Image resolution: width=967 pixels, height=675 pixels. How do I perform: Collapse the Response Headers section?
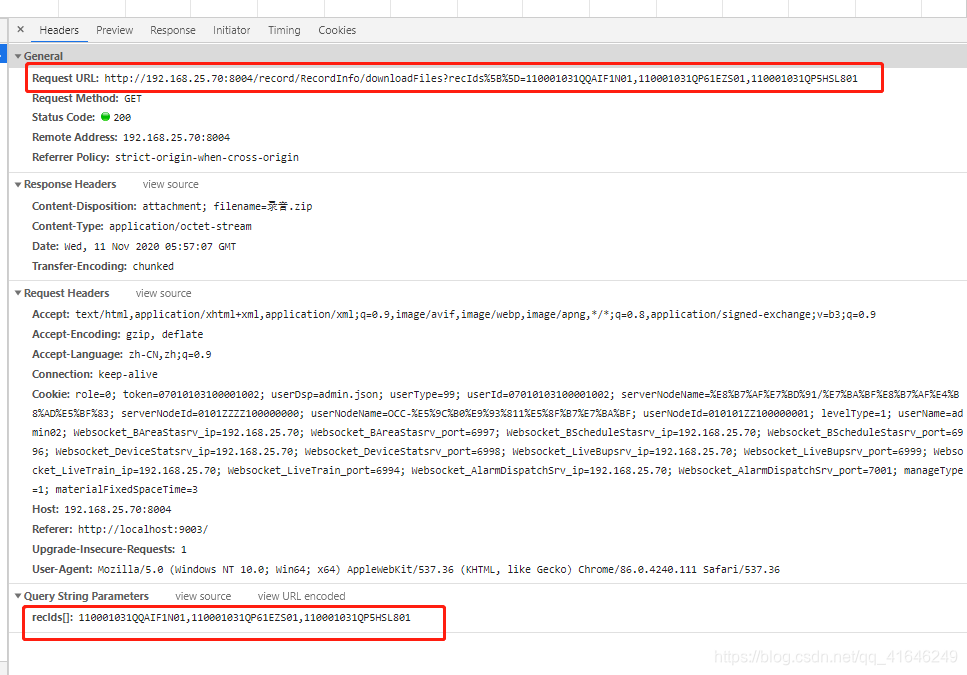tap(20, 184)
